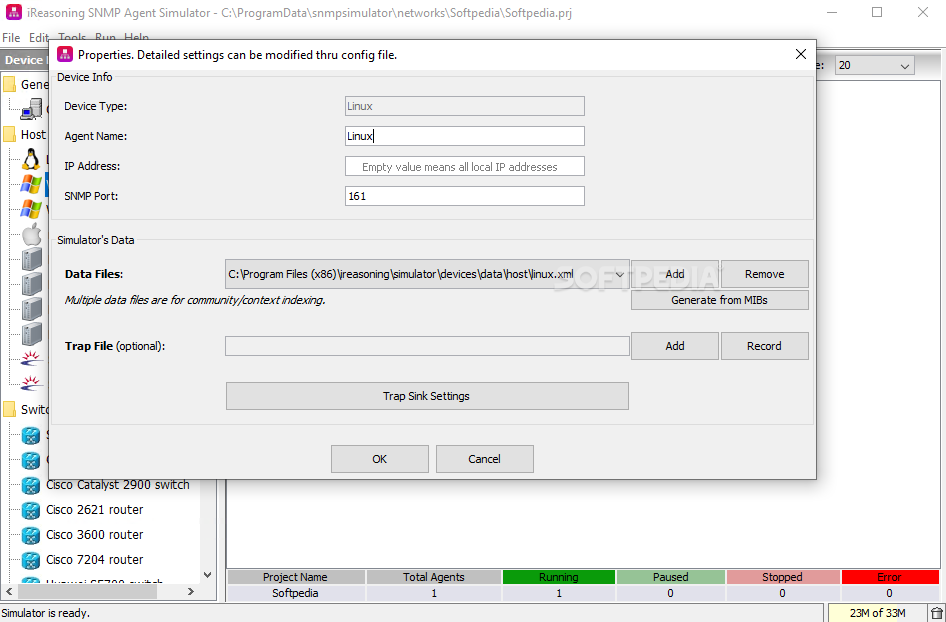Click the IP Address input field
946x622 pixels.
[x=465, y=167]
